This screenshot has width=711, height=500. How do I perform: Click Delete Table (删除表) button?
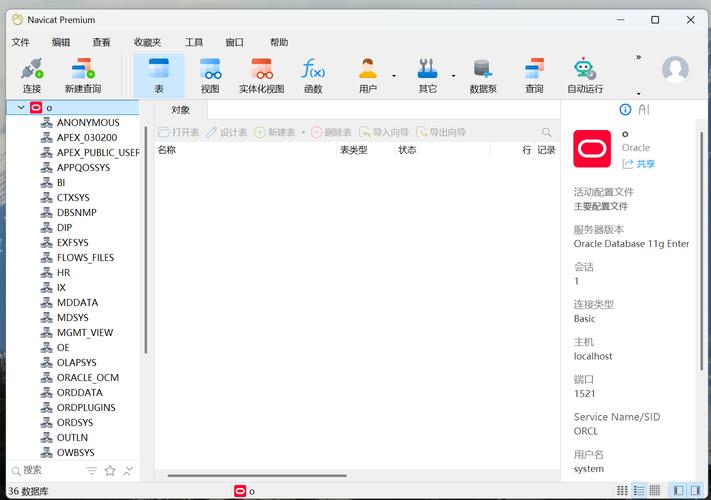[331, 132]
